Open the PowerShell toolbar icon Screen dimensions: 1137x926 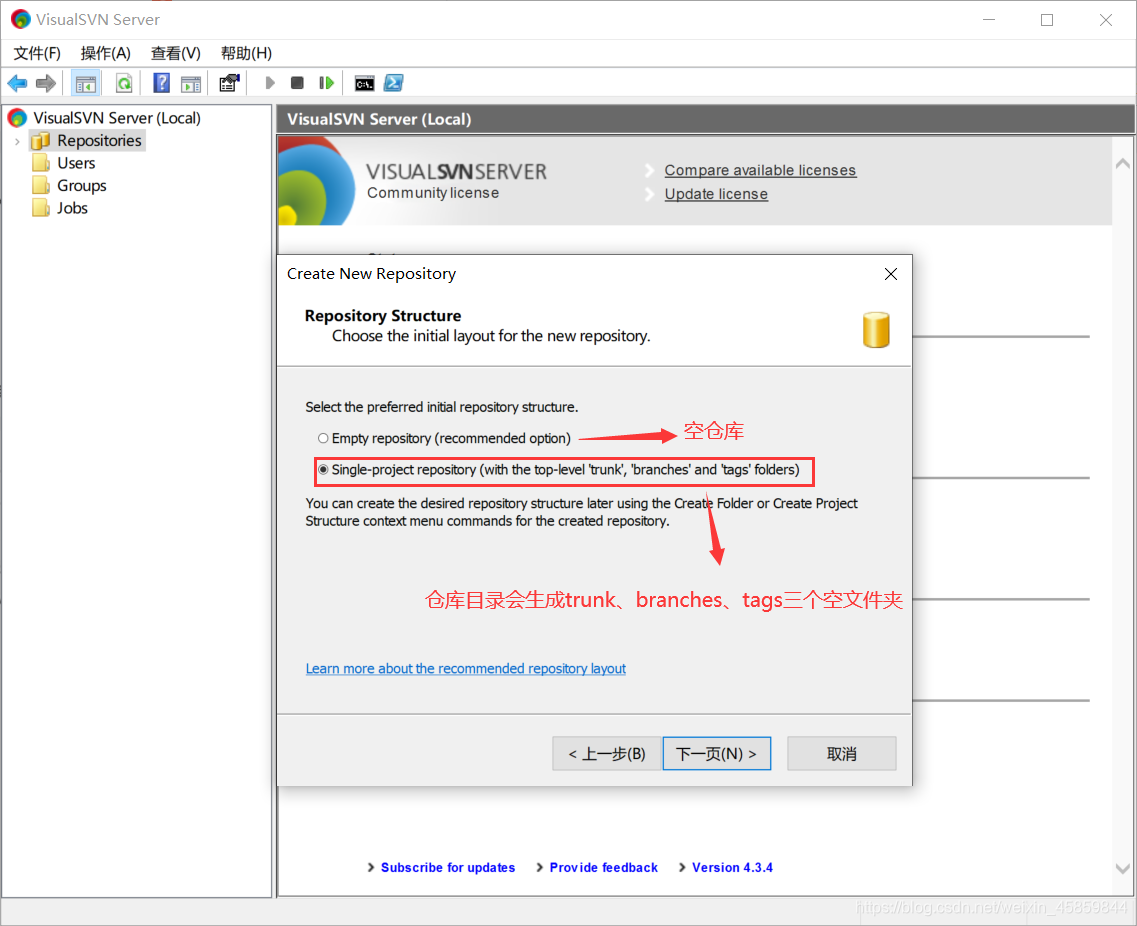[394, 83]
